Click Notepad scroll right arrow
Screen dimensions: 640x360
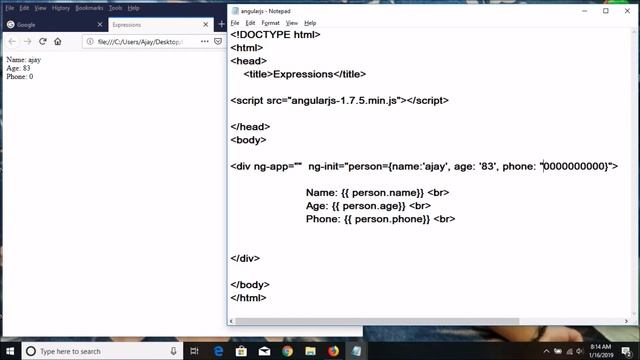[626, 321]
